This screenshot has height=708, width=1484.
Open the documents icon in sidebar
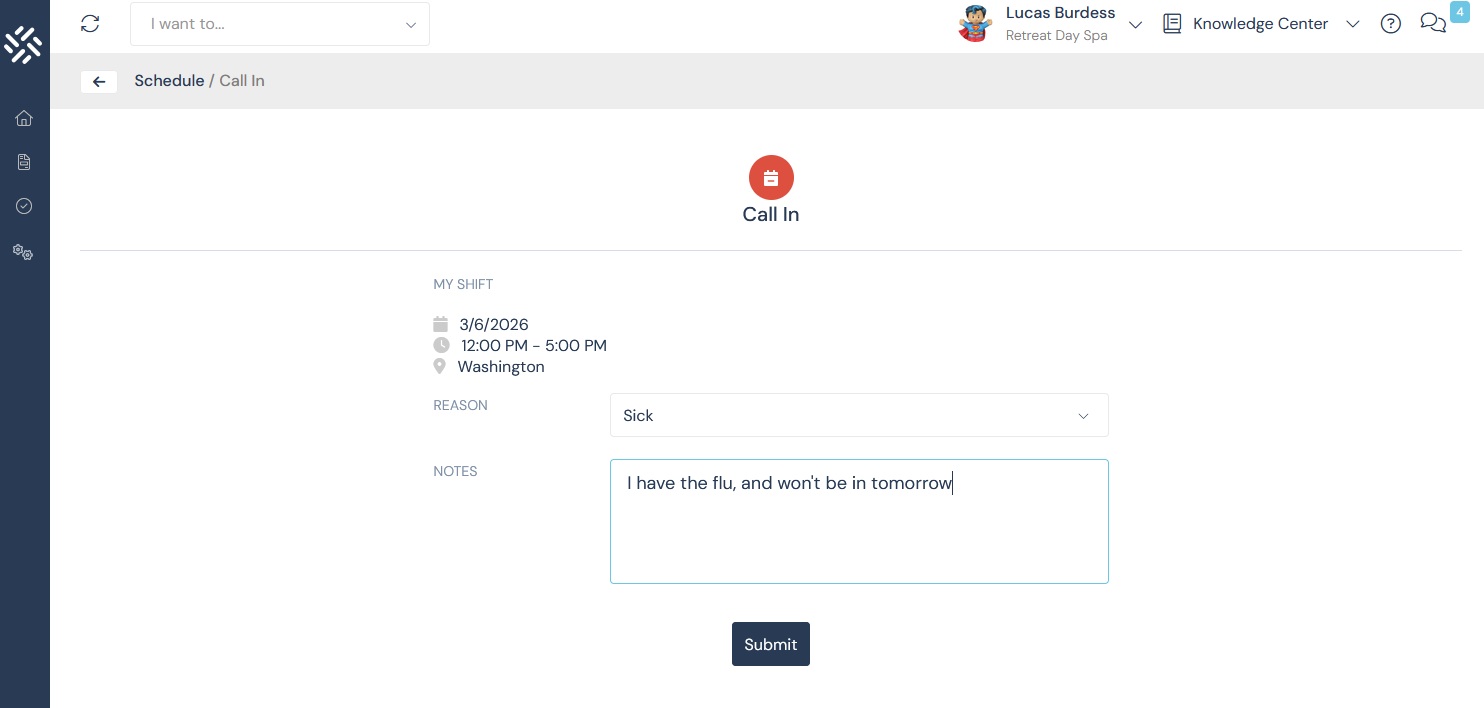pyautogui.click(x=24, y=162)
